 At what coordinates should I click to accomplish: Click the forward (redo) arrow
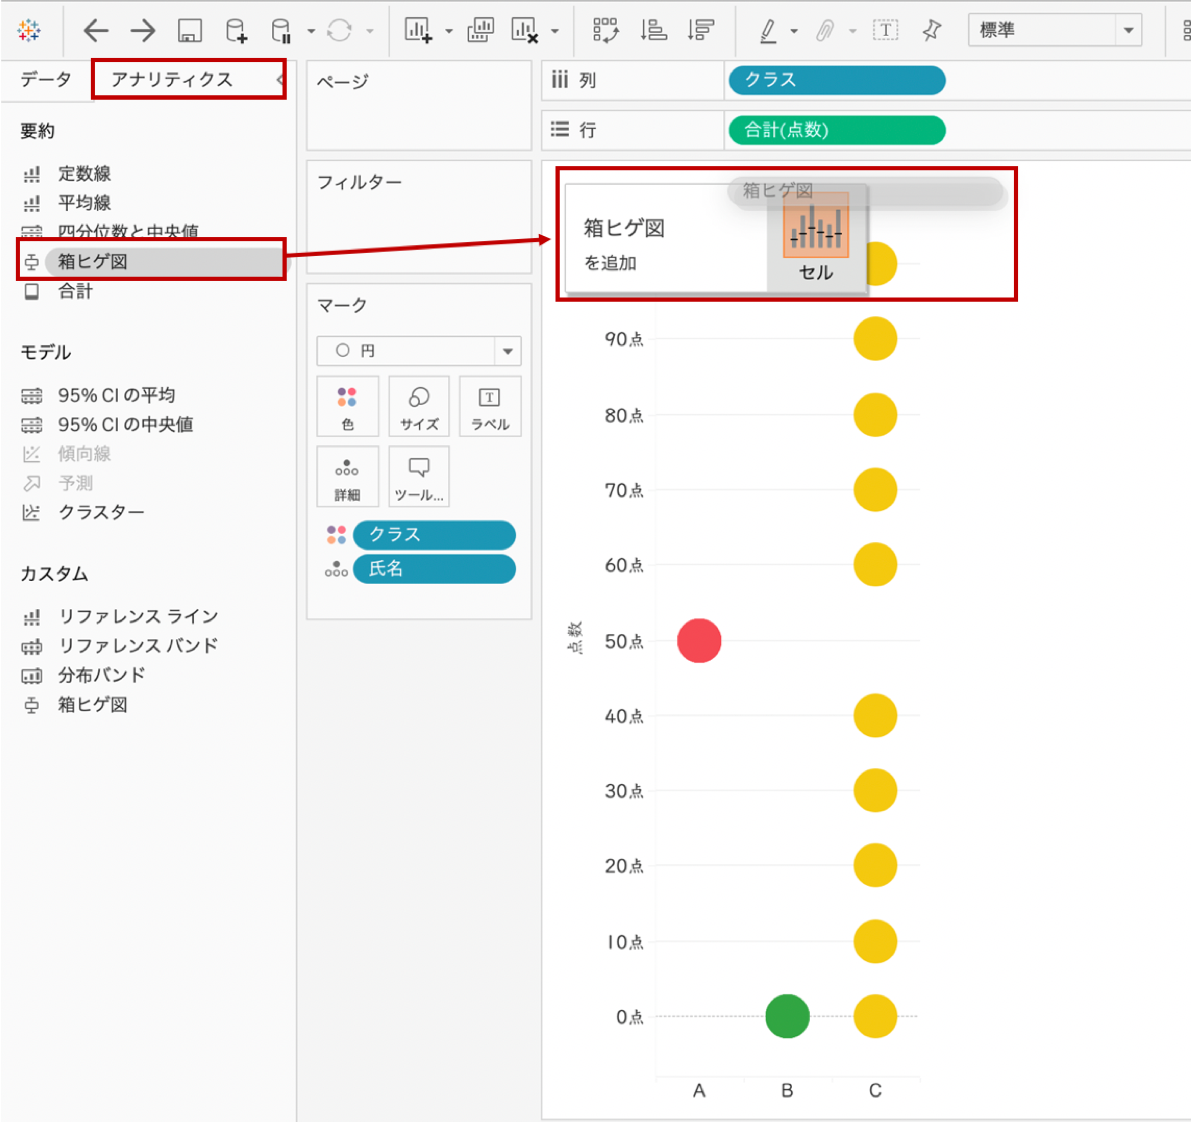click(x=142, y=30)
